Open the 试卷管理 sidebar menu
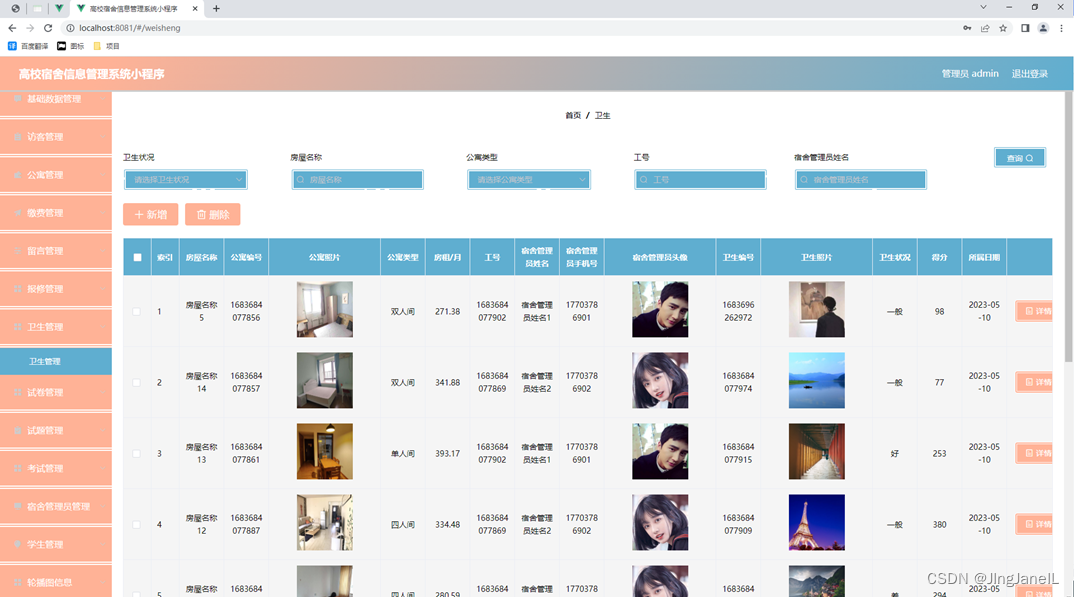This screenshot has width=1074, height=597. tap(55, 393)
